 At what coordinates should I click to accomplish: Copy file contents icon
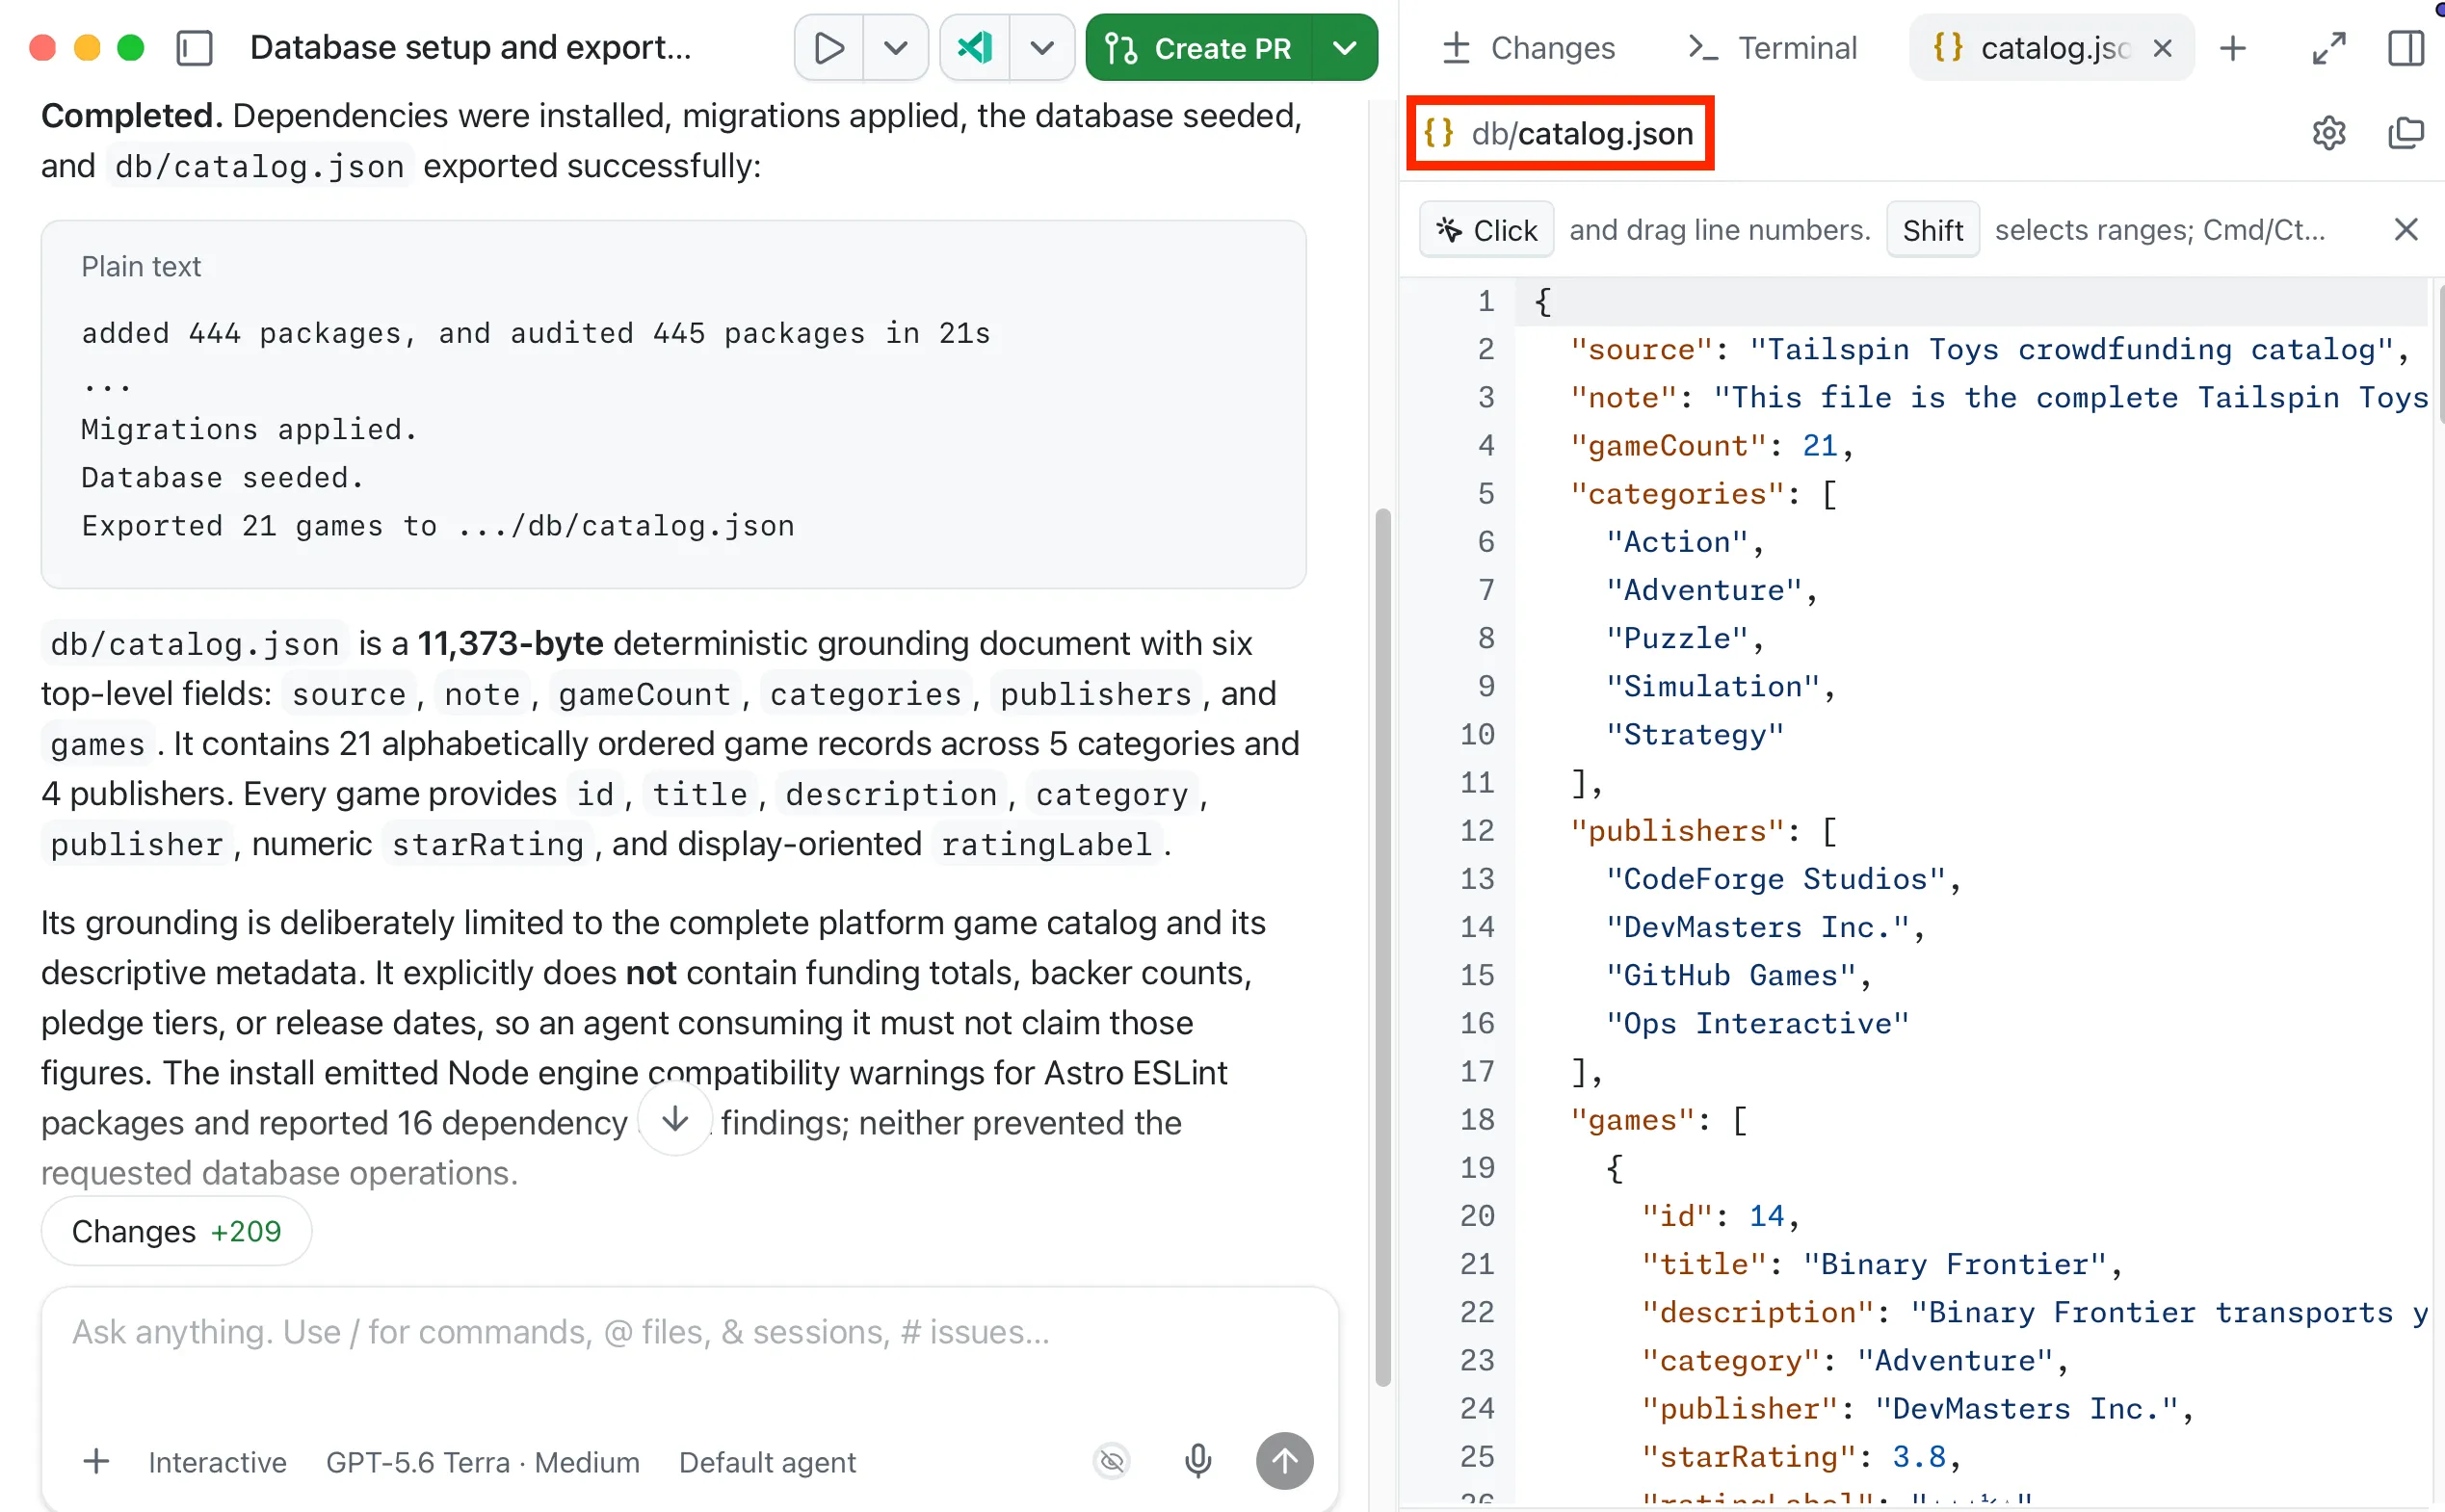2405,133
